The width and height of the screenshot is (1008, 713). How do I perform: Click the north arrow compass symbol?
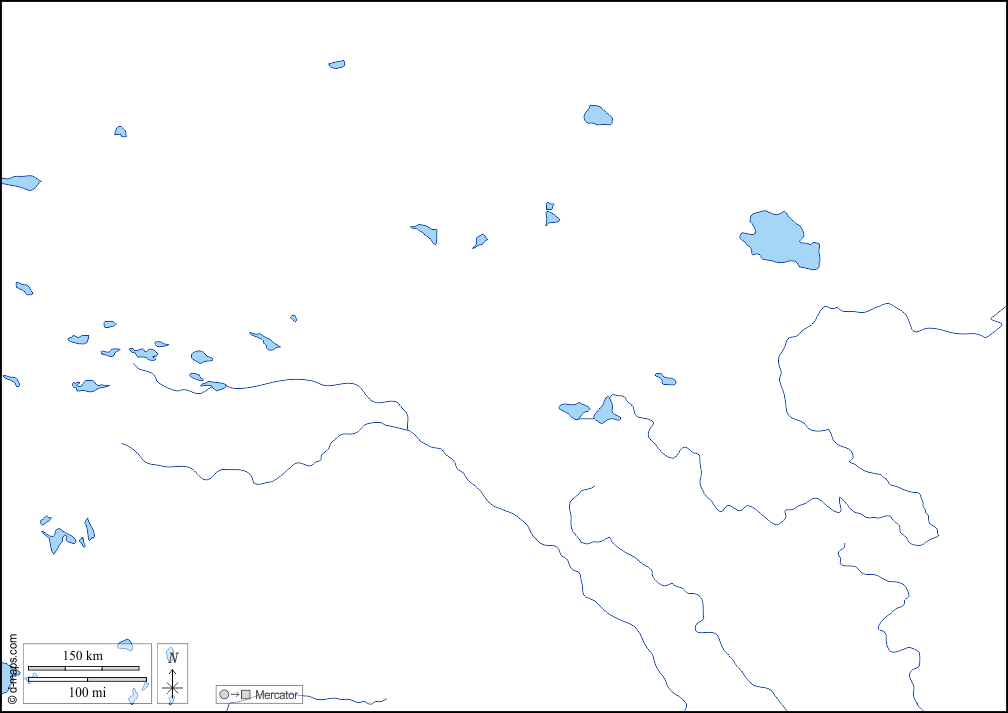pos(173,673)
